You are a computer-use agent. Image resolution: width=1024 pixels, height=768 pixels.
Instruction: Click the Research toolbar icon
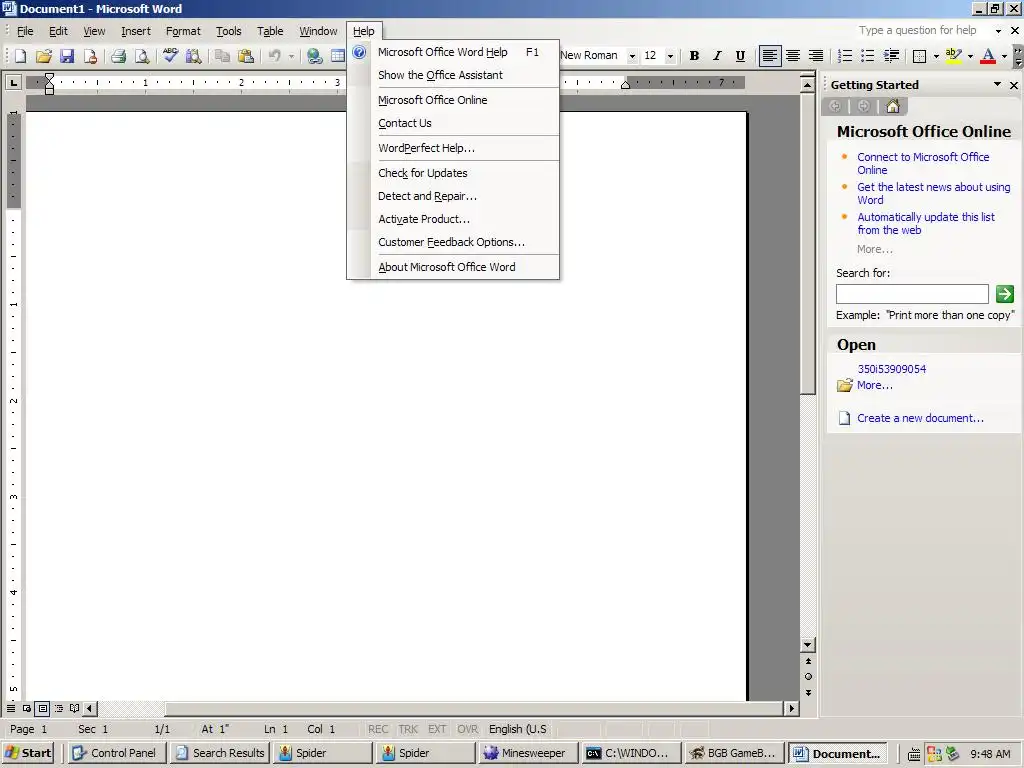tap(193, 56)
